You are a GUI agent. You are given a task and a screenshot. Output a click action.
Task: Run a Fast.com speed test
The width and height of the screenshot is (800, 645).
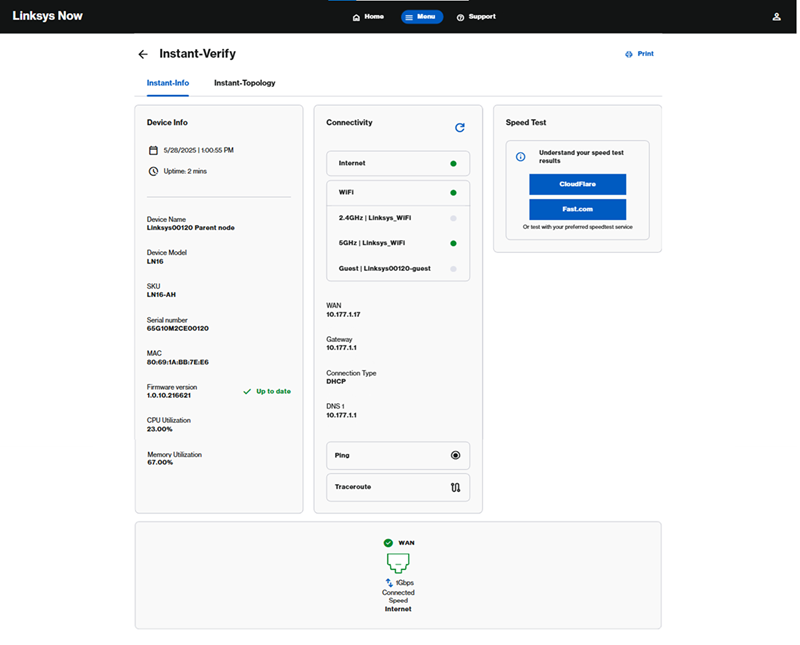pos(577,208)
